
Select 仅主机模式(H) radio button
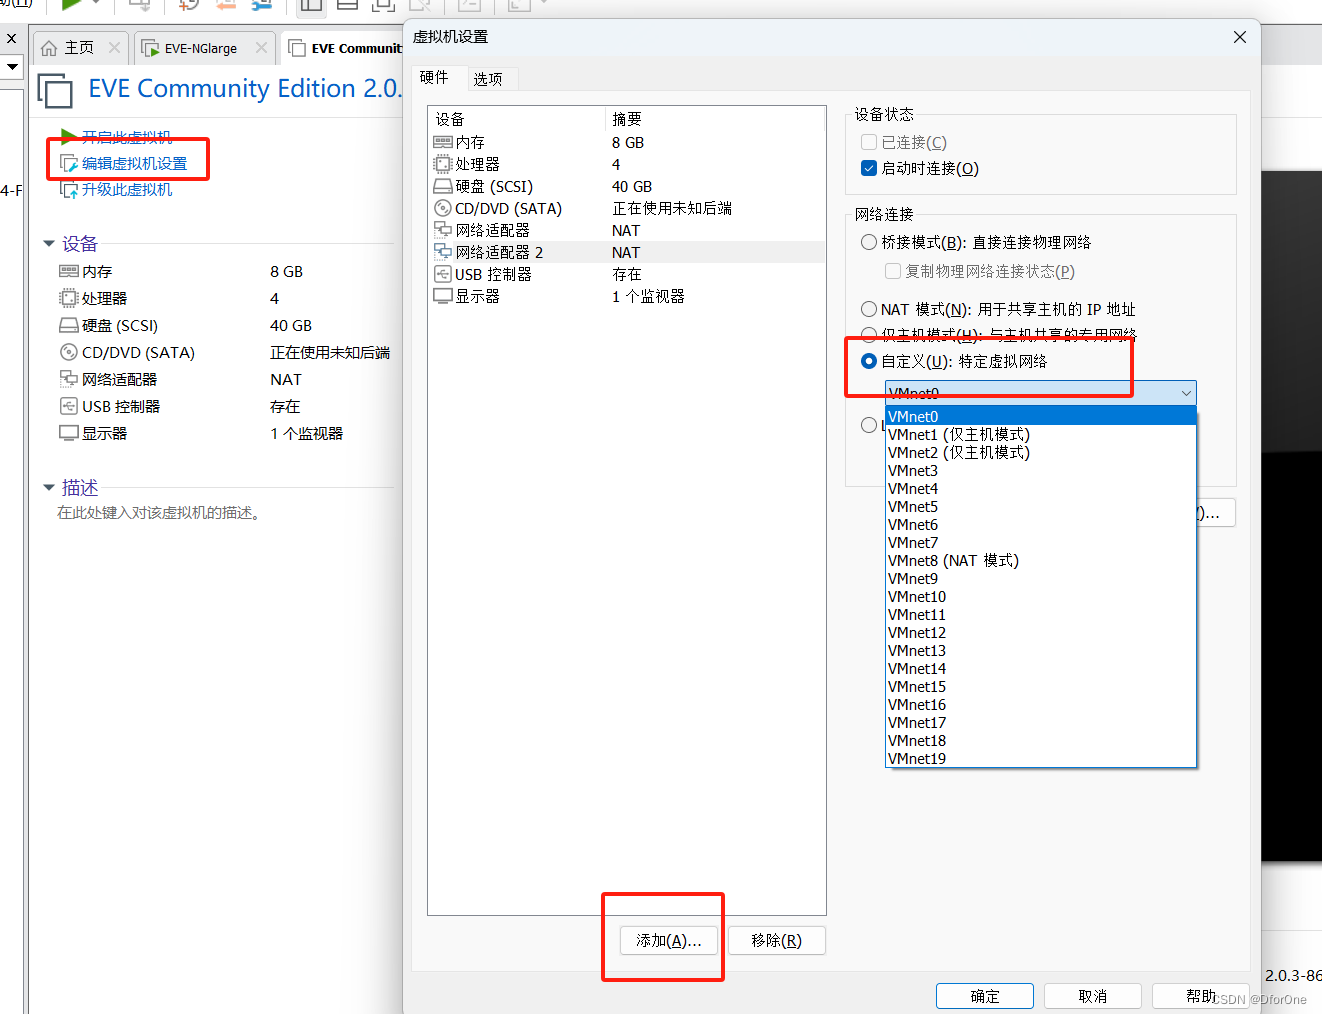coord(869,335)
